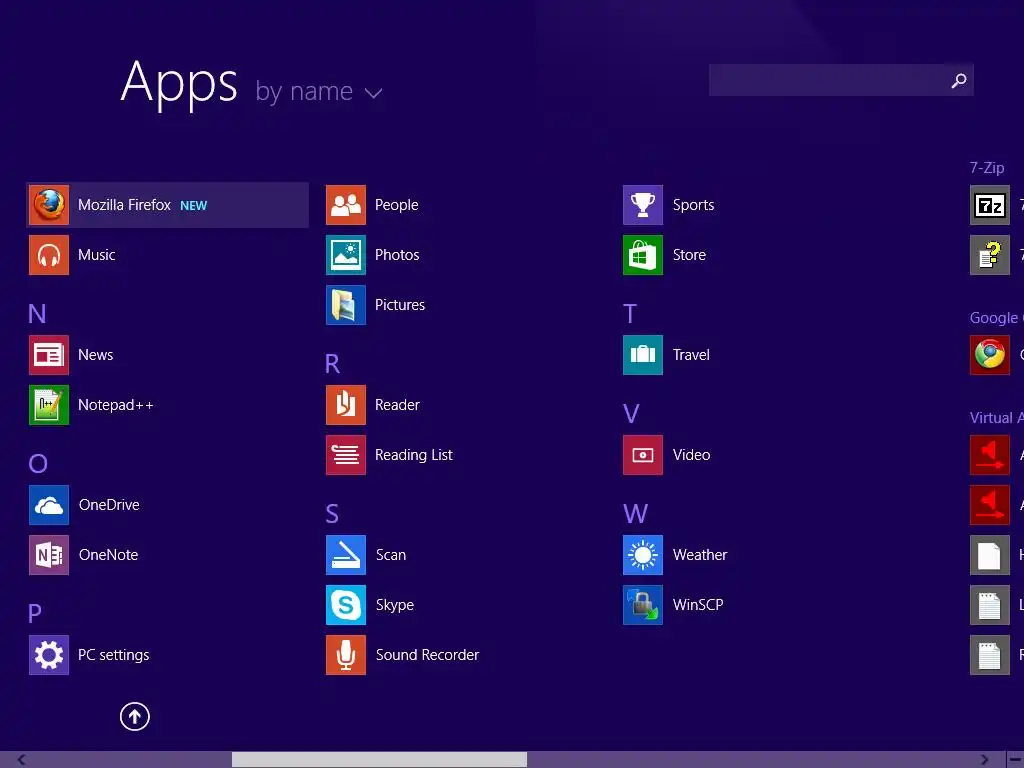Click the 'OneDrive' label text
Viewport: 1024px width, 768px height.
point(109,505)
